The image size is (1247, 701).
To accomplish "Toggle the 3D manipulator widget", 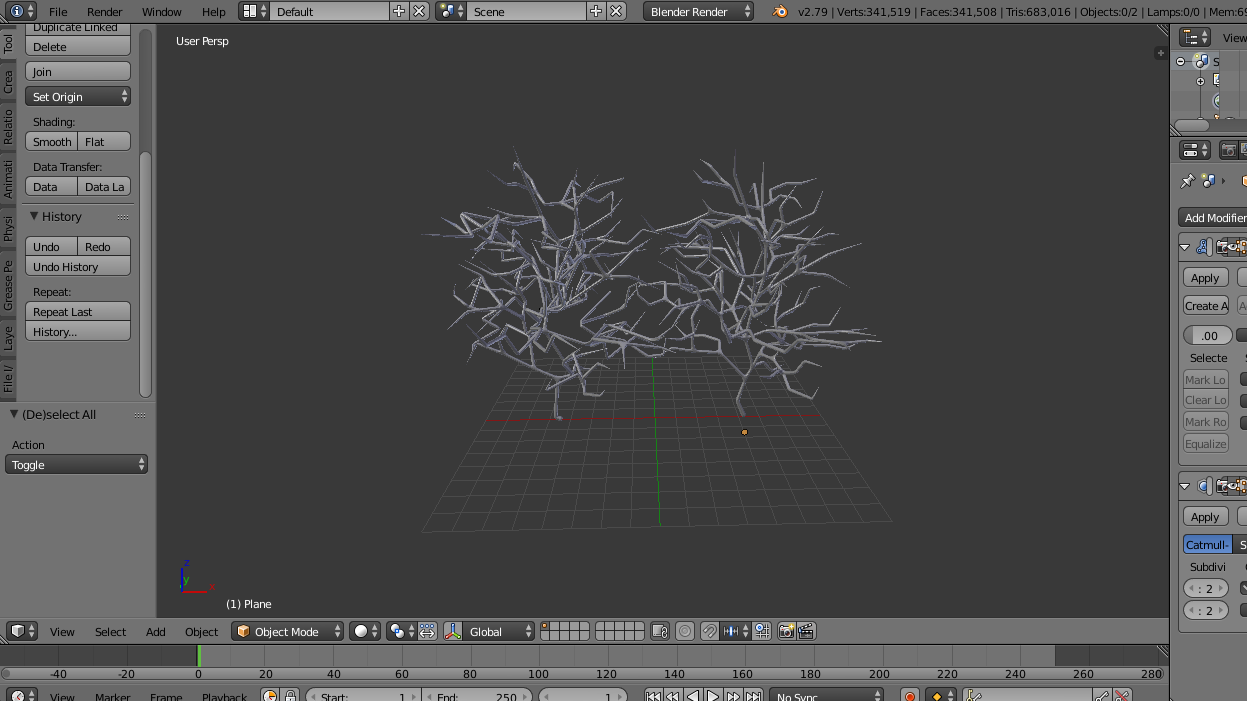I will pos(453,631).
